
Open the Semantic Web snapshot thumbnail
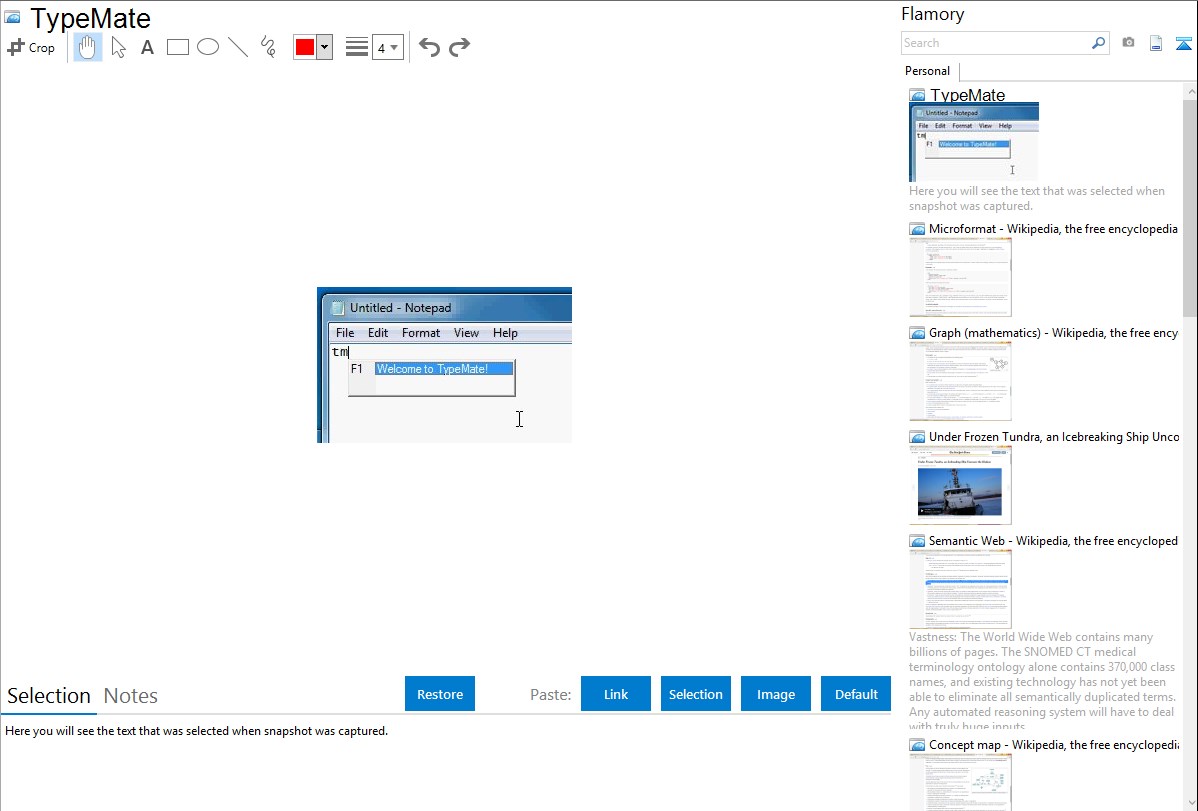960,589
